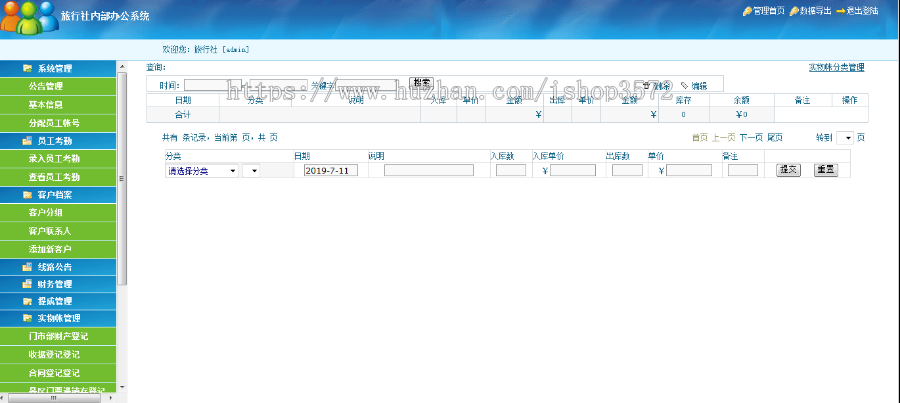This screenshot has width=900, height=403.
Task: Click the 财务管理 folder icon
Action: pyautogui.click(x=27, y=284)
